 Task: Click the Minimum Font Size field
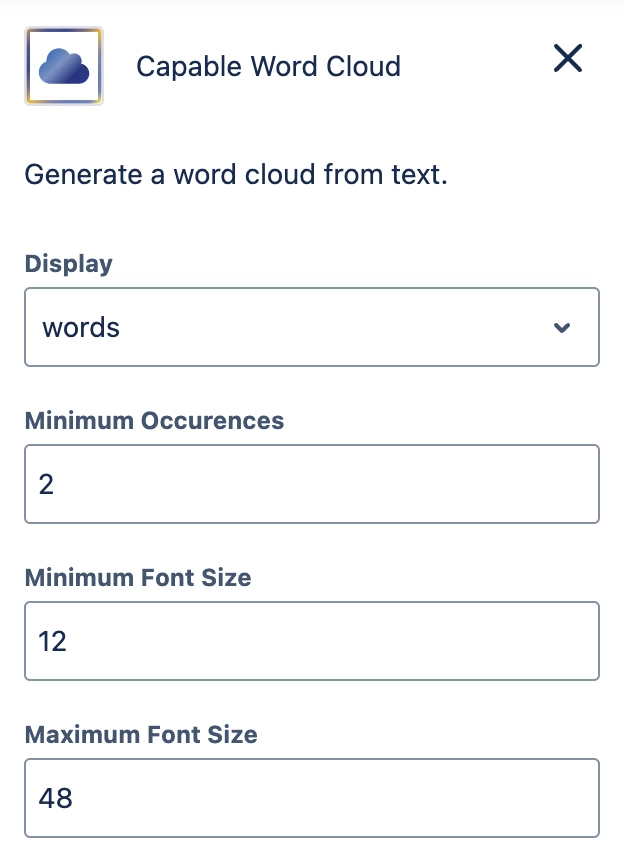(x=311, y=641)
